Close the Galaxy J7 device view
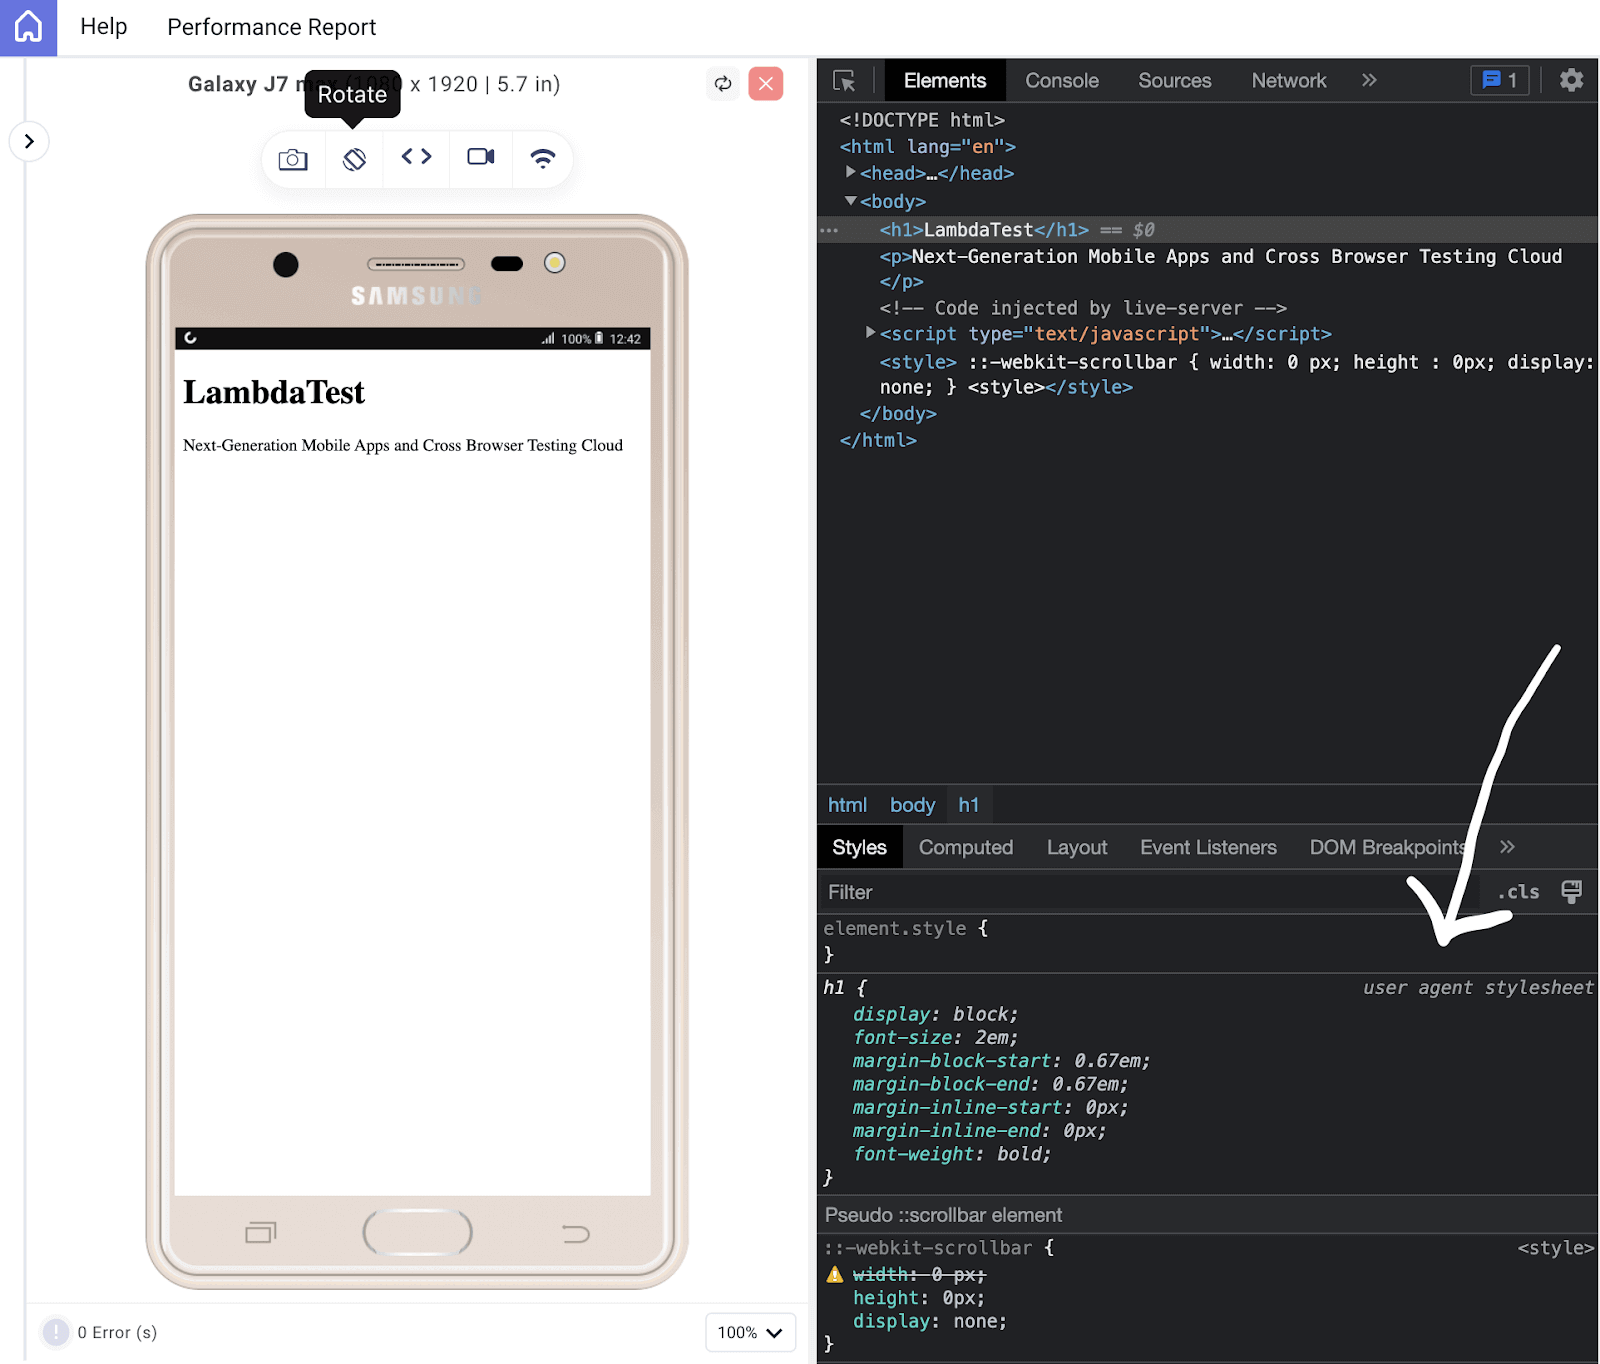Screen dimensions: 1600x1364 766,84
